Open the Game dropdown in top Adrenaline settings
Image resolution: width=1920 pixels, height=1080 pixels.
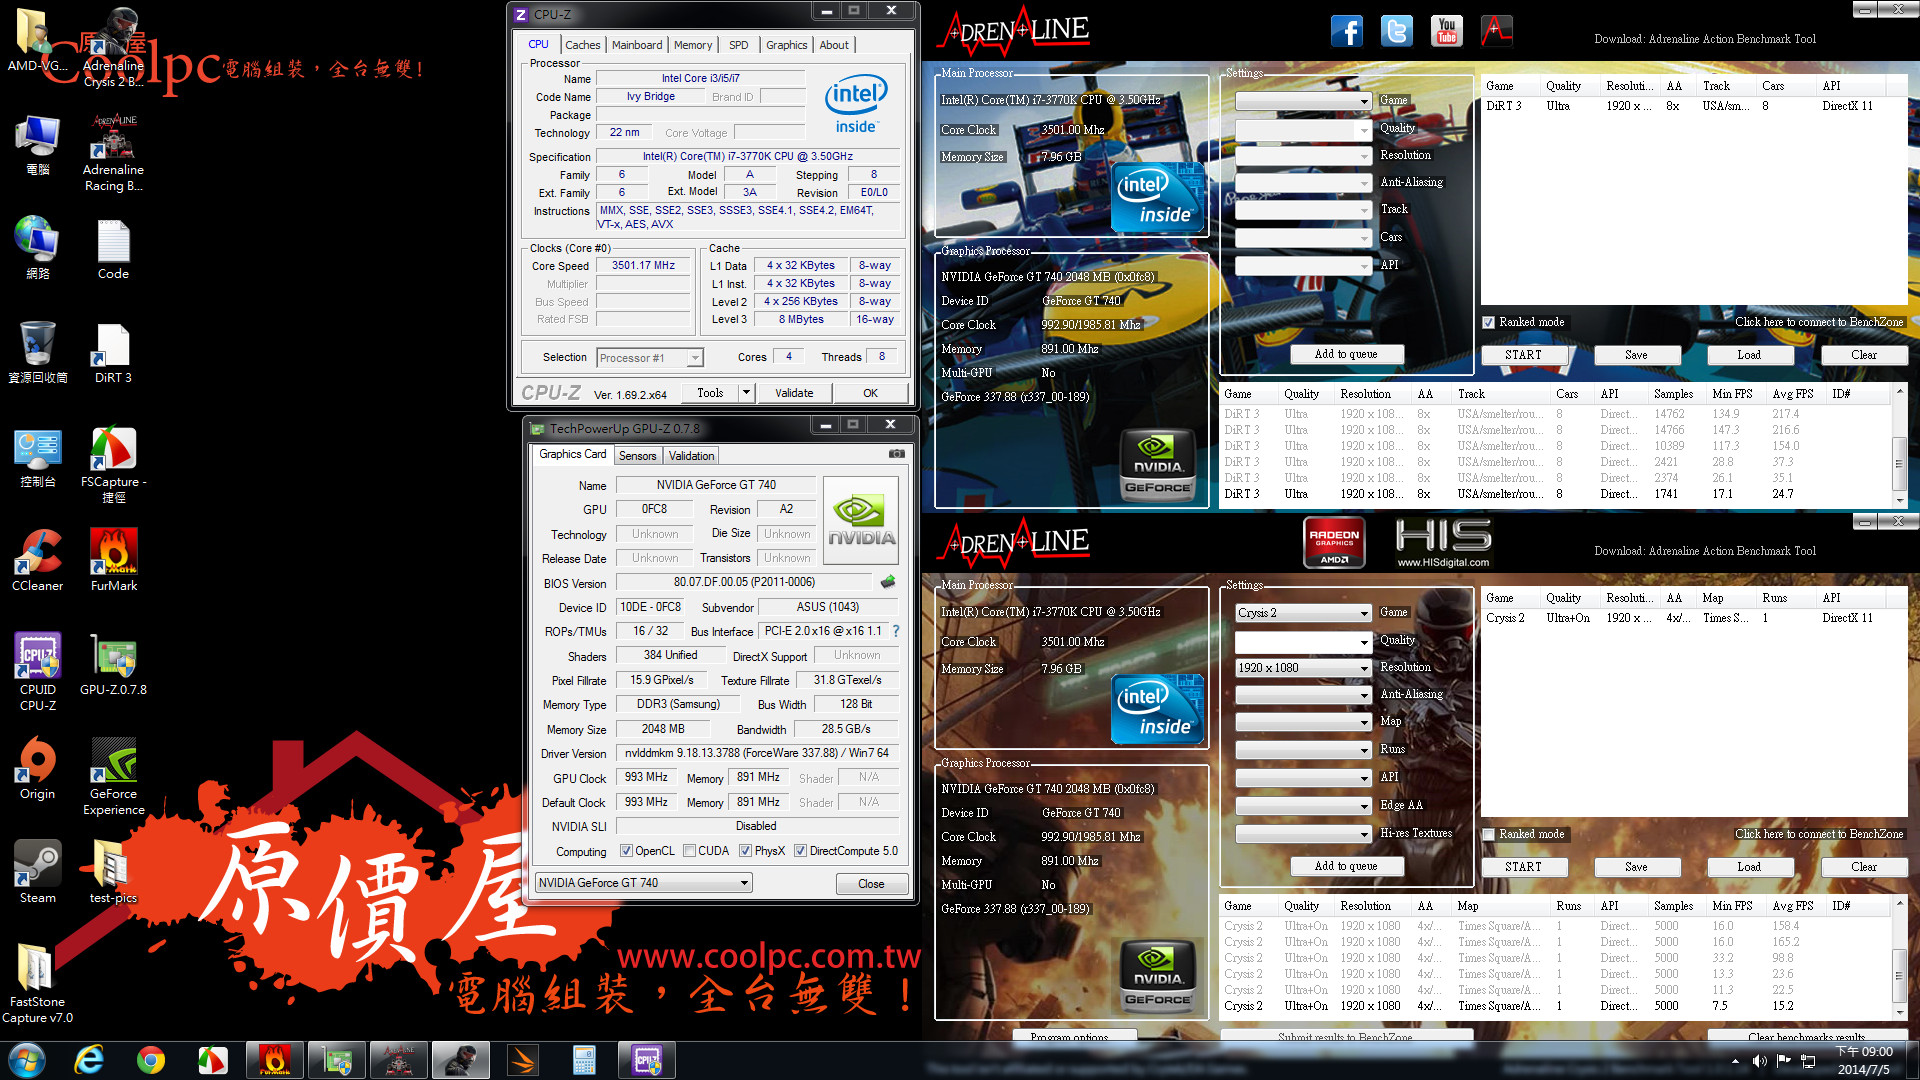[x=1304, y=101]
